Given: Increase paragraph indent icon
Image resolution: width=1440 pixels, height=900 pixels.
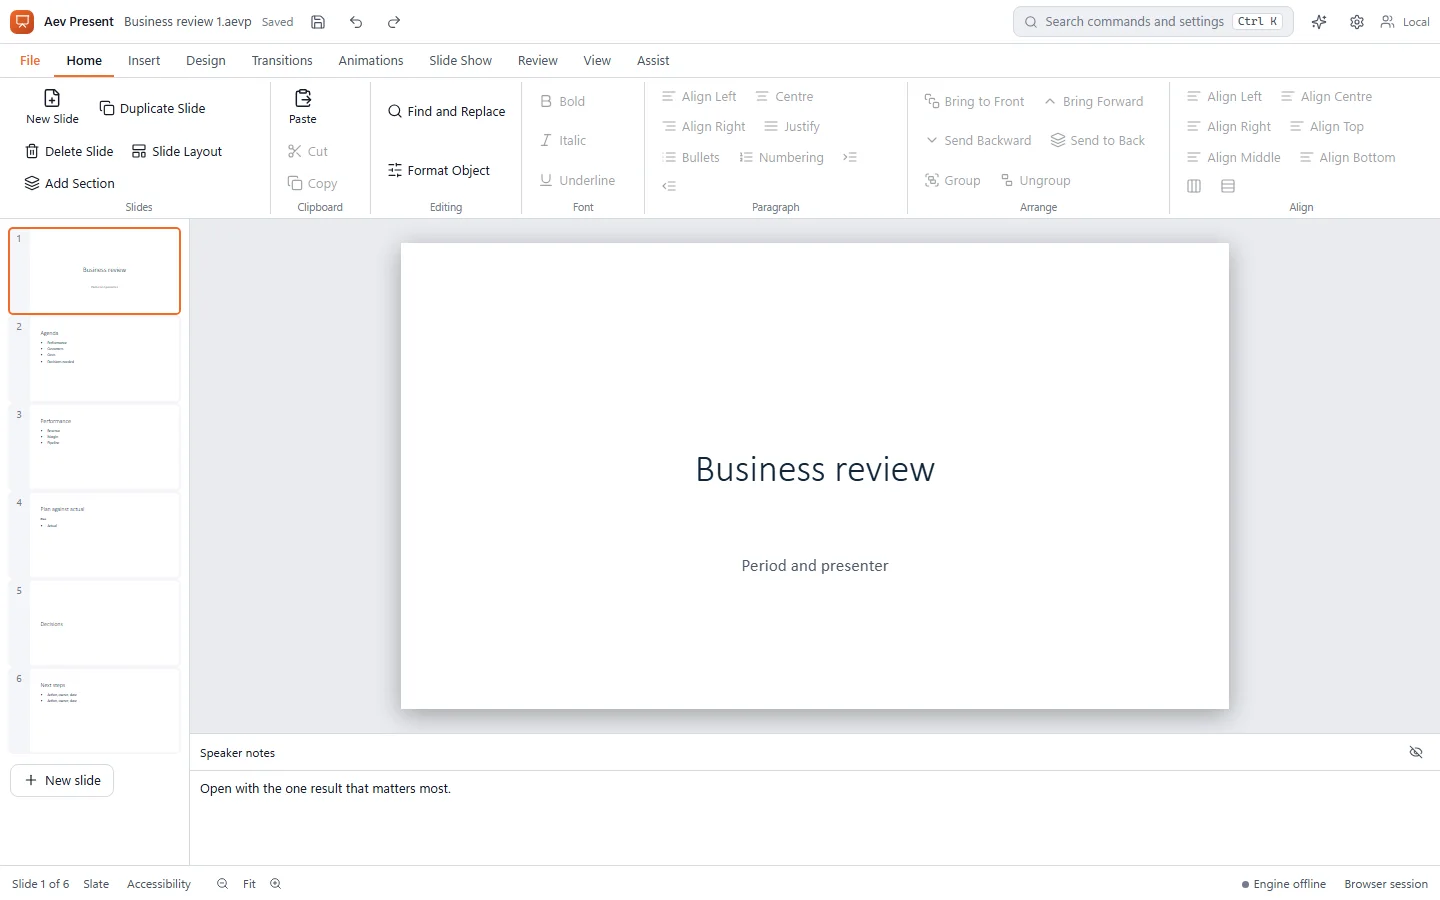Looking at the screenshot, I should click(850, 157).
